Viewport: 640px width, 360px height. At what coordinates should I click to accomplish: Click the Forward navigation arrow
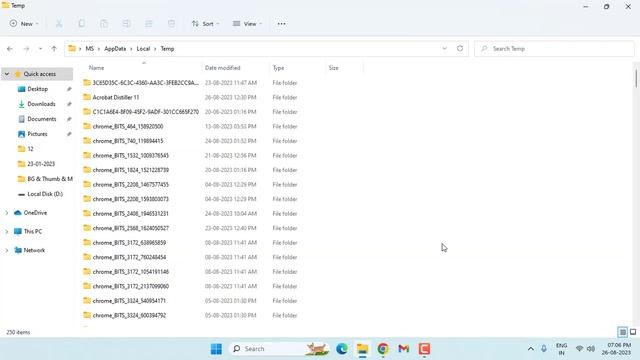pos(26,49)
